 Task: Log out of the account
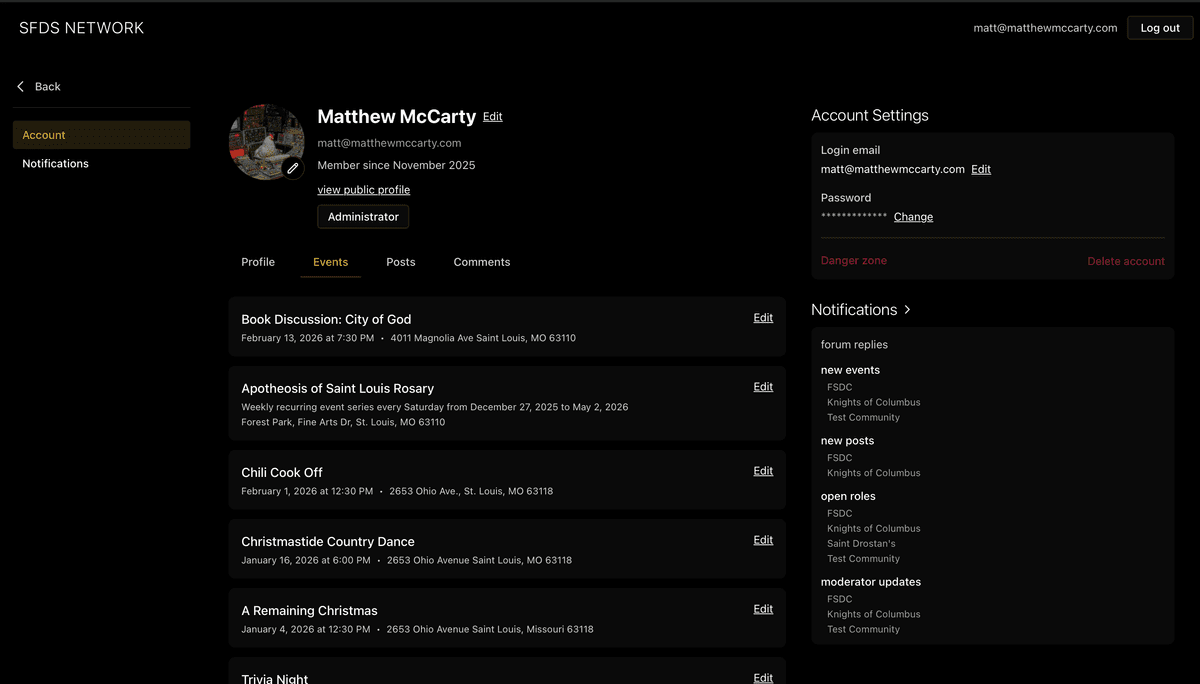click(x=1160, y=28)
